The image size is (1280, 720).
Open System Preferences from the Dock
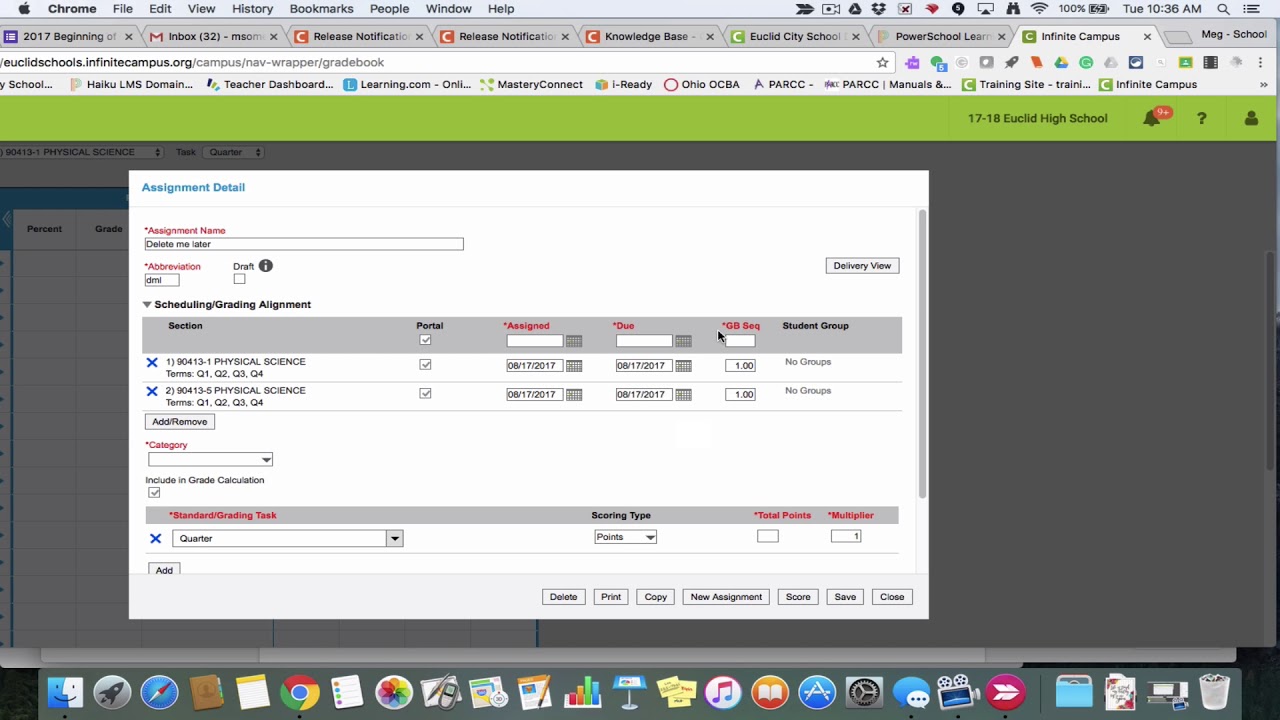[863, 692]
